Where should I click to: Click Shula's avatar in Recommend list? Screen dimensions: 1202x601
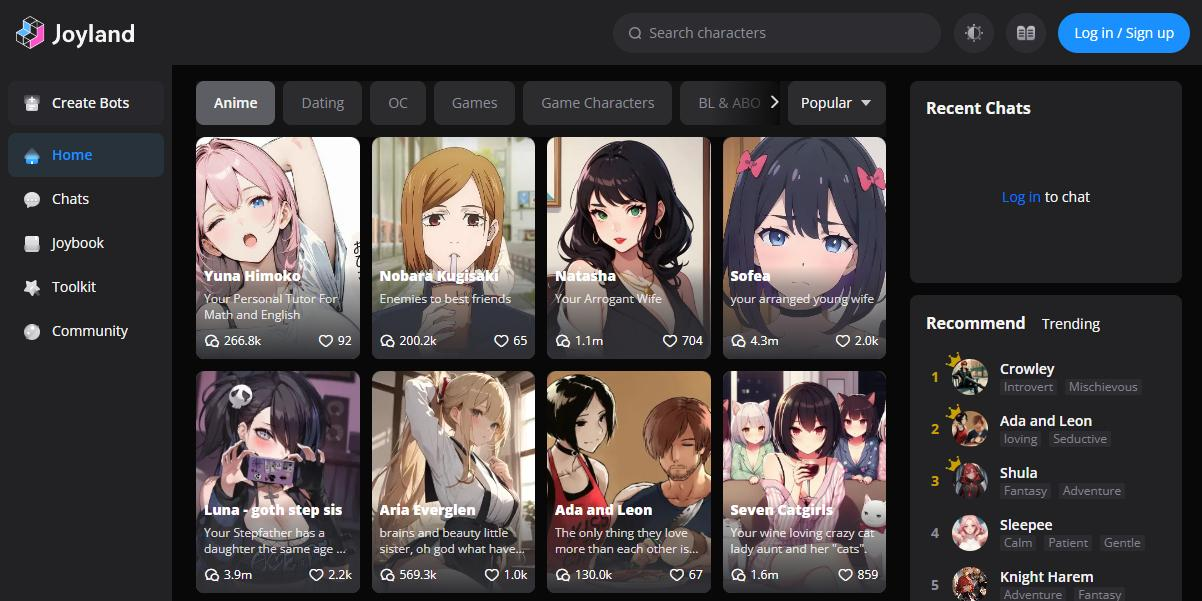(970, 481)
